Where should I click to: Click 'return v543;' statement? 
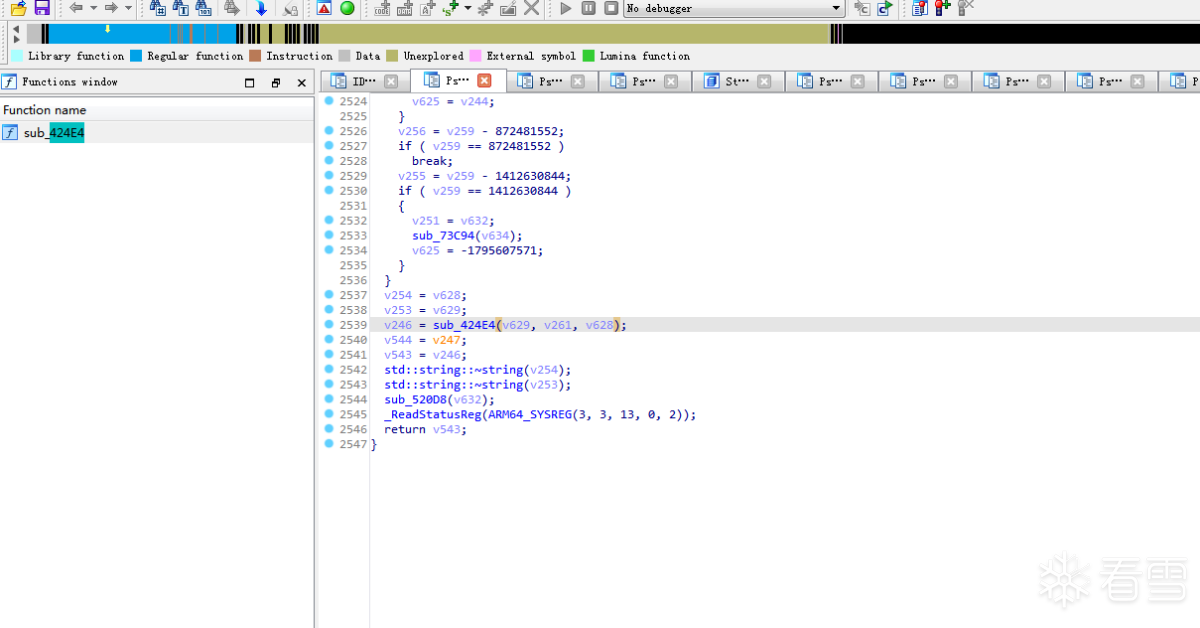(425, 429)
